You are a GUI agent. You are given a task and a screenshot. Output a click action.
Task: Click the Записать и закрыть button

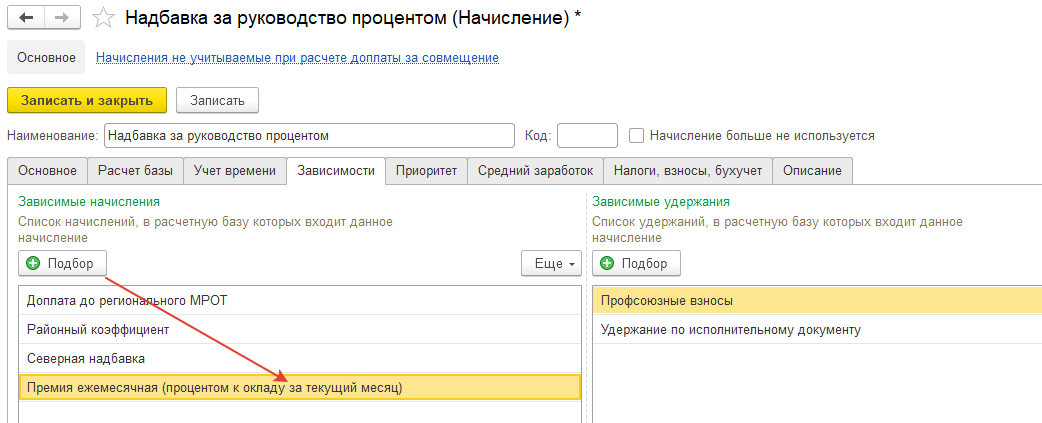(86, 100)
